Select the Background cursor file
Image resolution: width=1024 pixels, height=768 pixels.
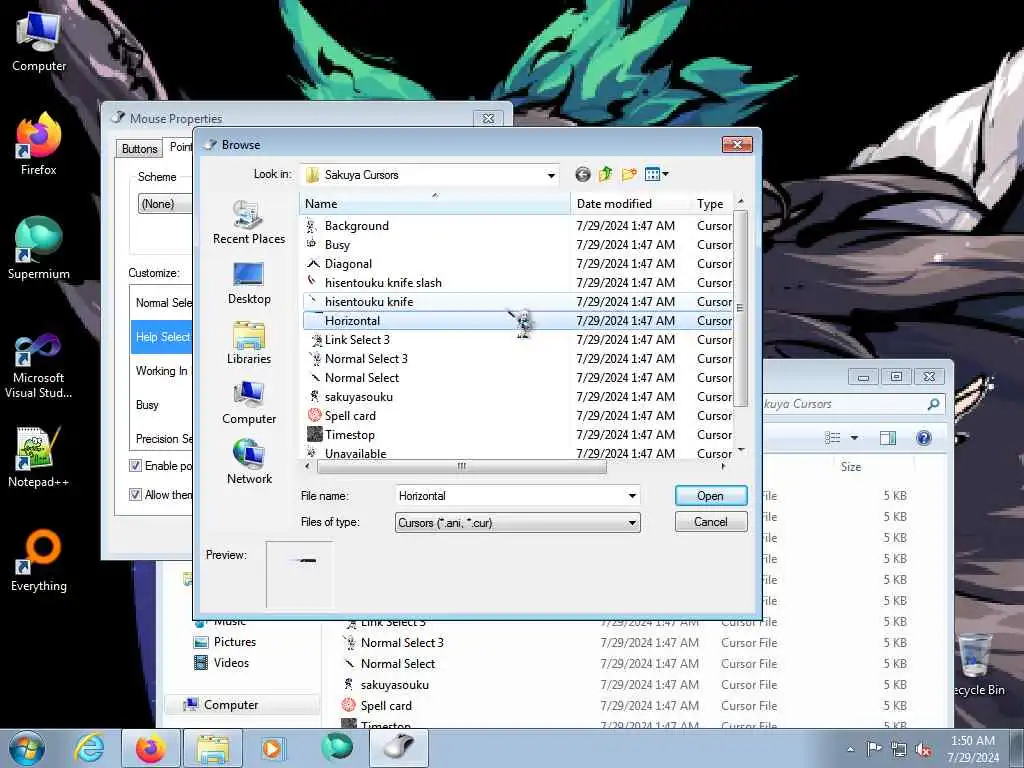[357, 226]
